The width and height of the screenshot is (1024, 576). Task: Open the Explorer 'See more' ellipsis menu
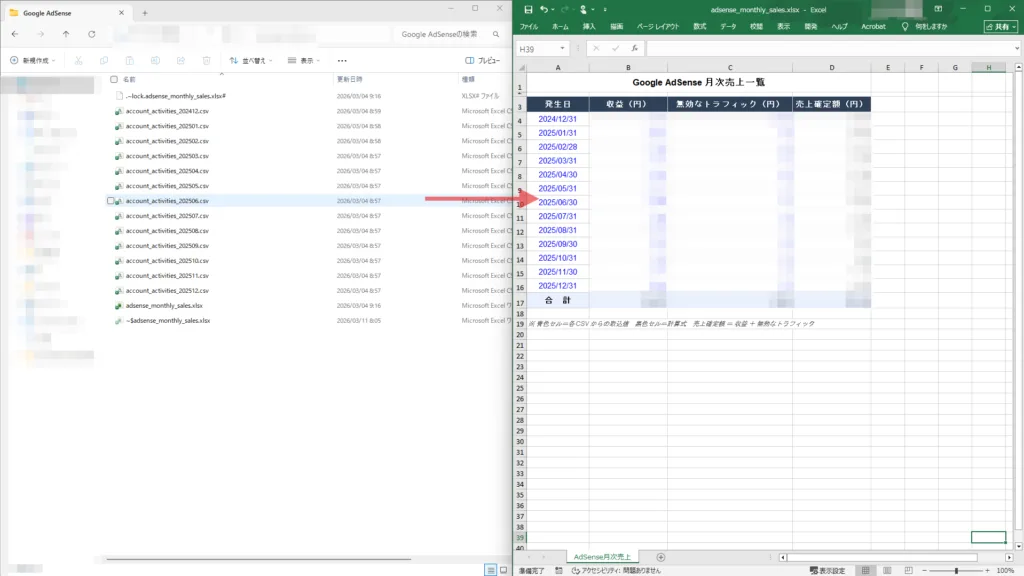[342, 60]
